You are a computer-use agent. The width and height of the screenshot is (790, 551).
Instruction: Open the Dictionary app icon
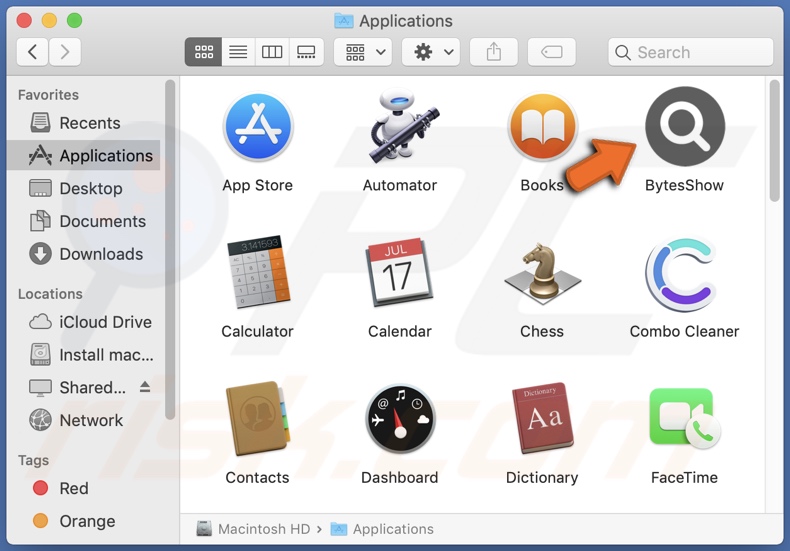pos(543,418)
